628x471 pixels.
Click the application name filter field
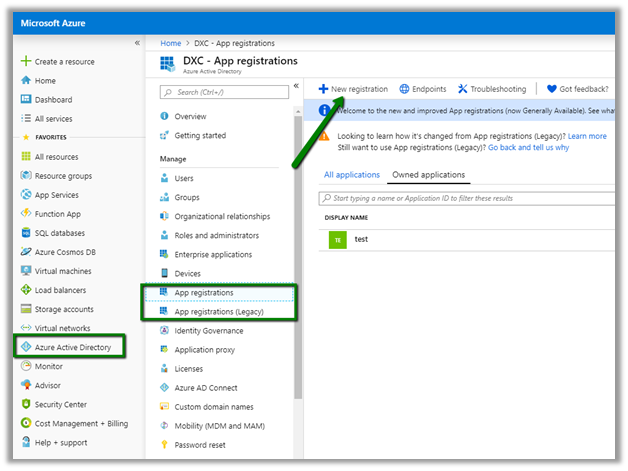[470, 198]
